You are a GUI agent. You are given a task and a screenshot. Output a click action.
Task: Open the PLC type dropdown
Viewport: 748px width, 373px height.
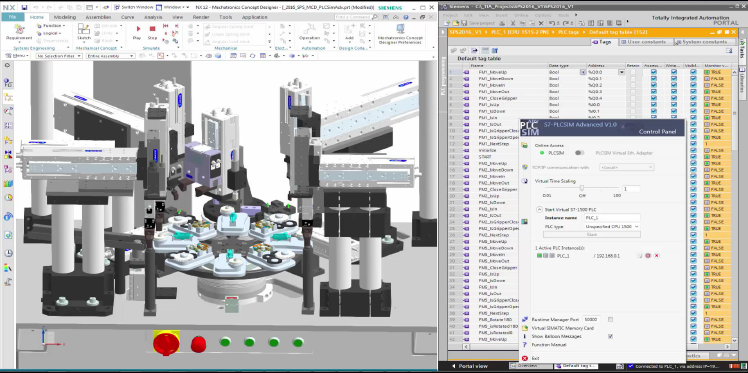click(612, 227)
